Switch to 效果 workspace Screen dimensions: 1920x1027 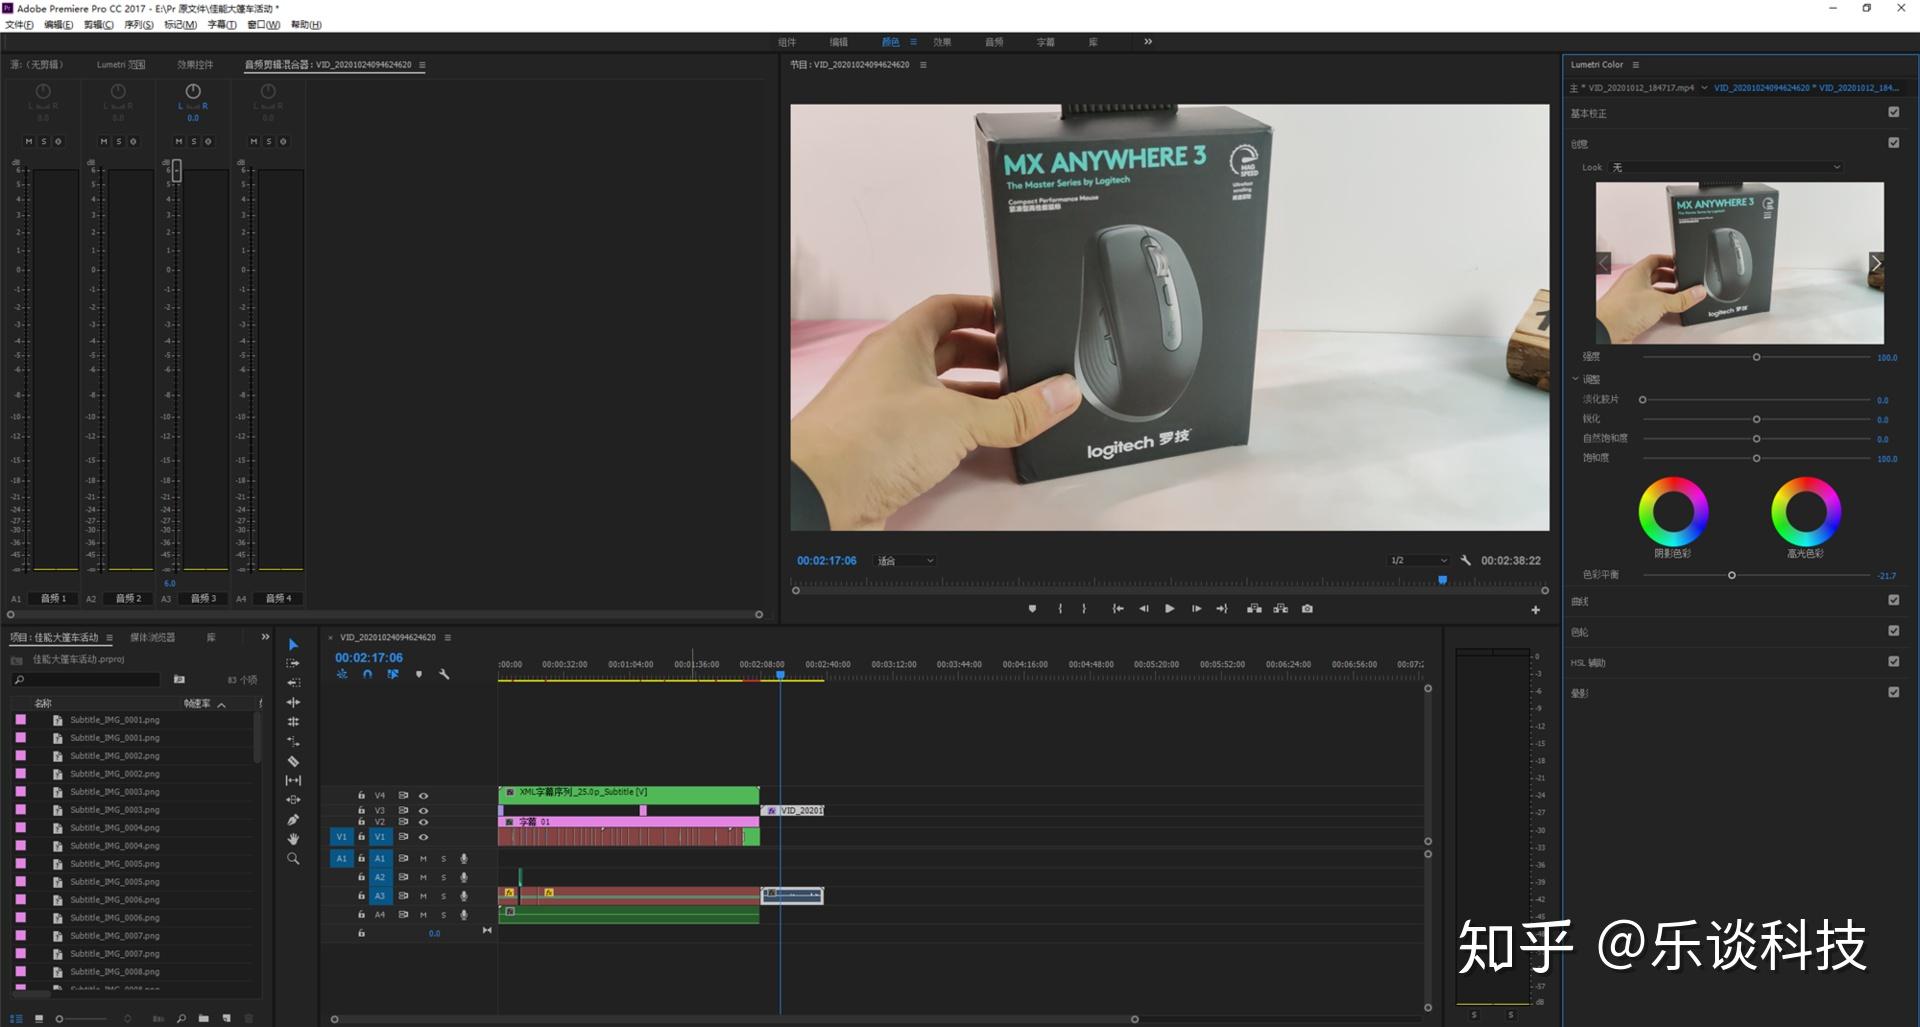pyautogui.click(x=943, y=42)
